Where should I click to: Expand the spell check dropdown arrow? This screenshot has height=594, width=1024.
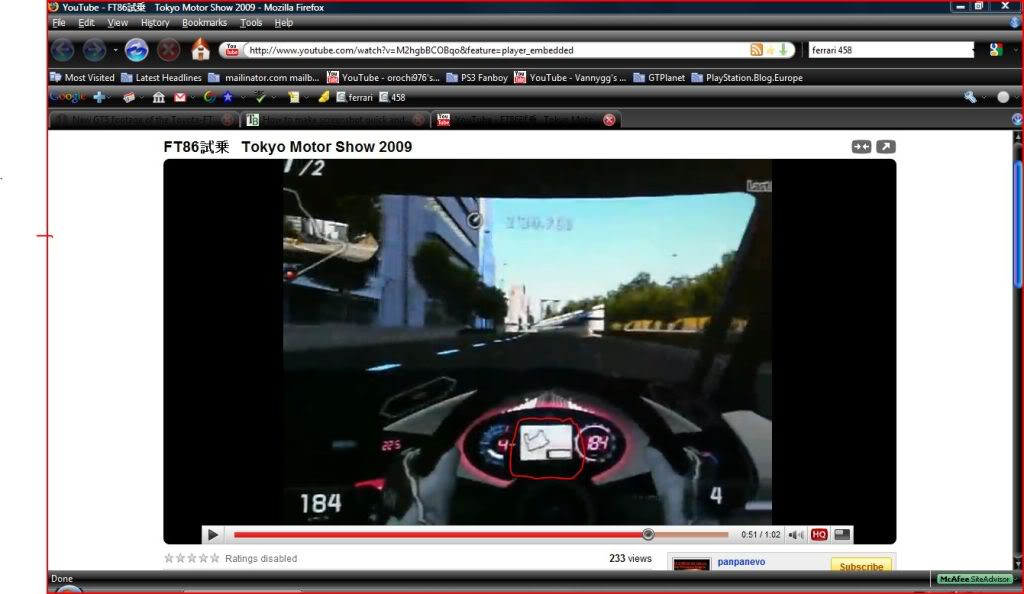[274, 98]
